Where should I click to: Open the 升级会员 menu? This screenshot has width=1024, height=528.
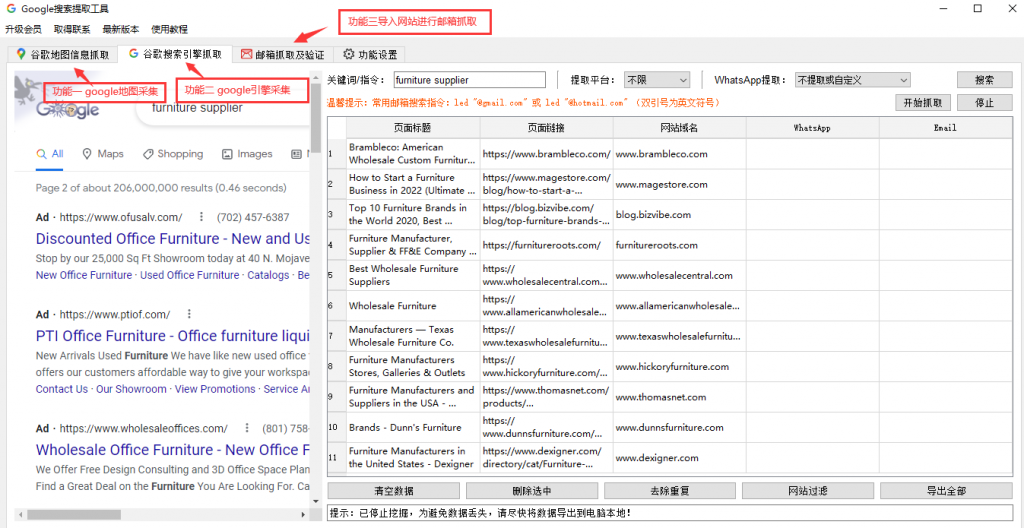tap(23, 29)
